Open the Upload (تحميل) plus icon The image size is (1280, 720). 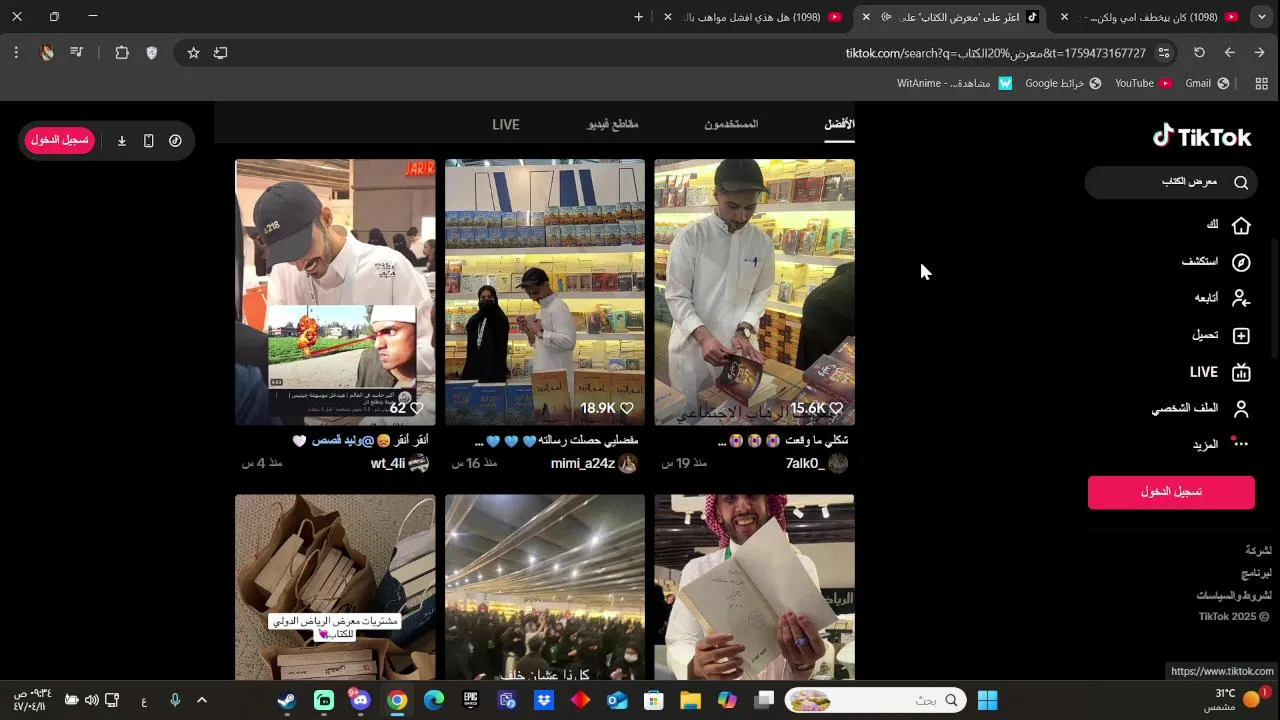point(1241,335)
